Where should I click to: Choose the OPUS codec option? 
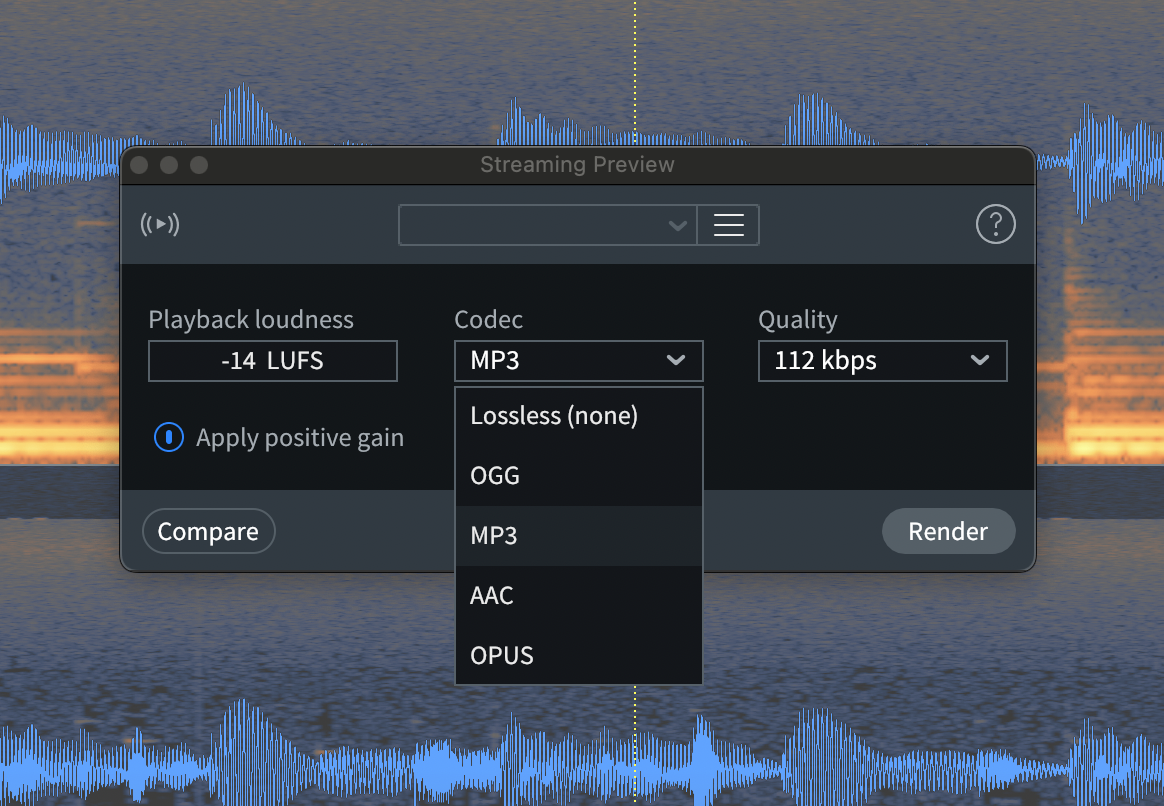click(578, 656)
